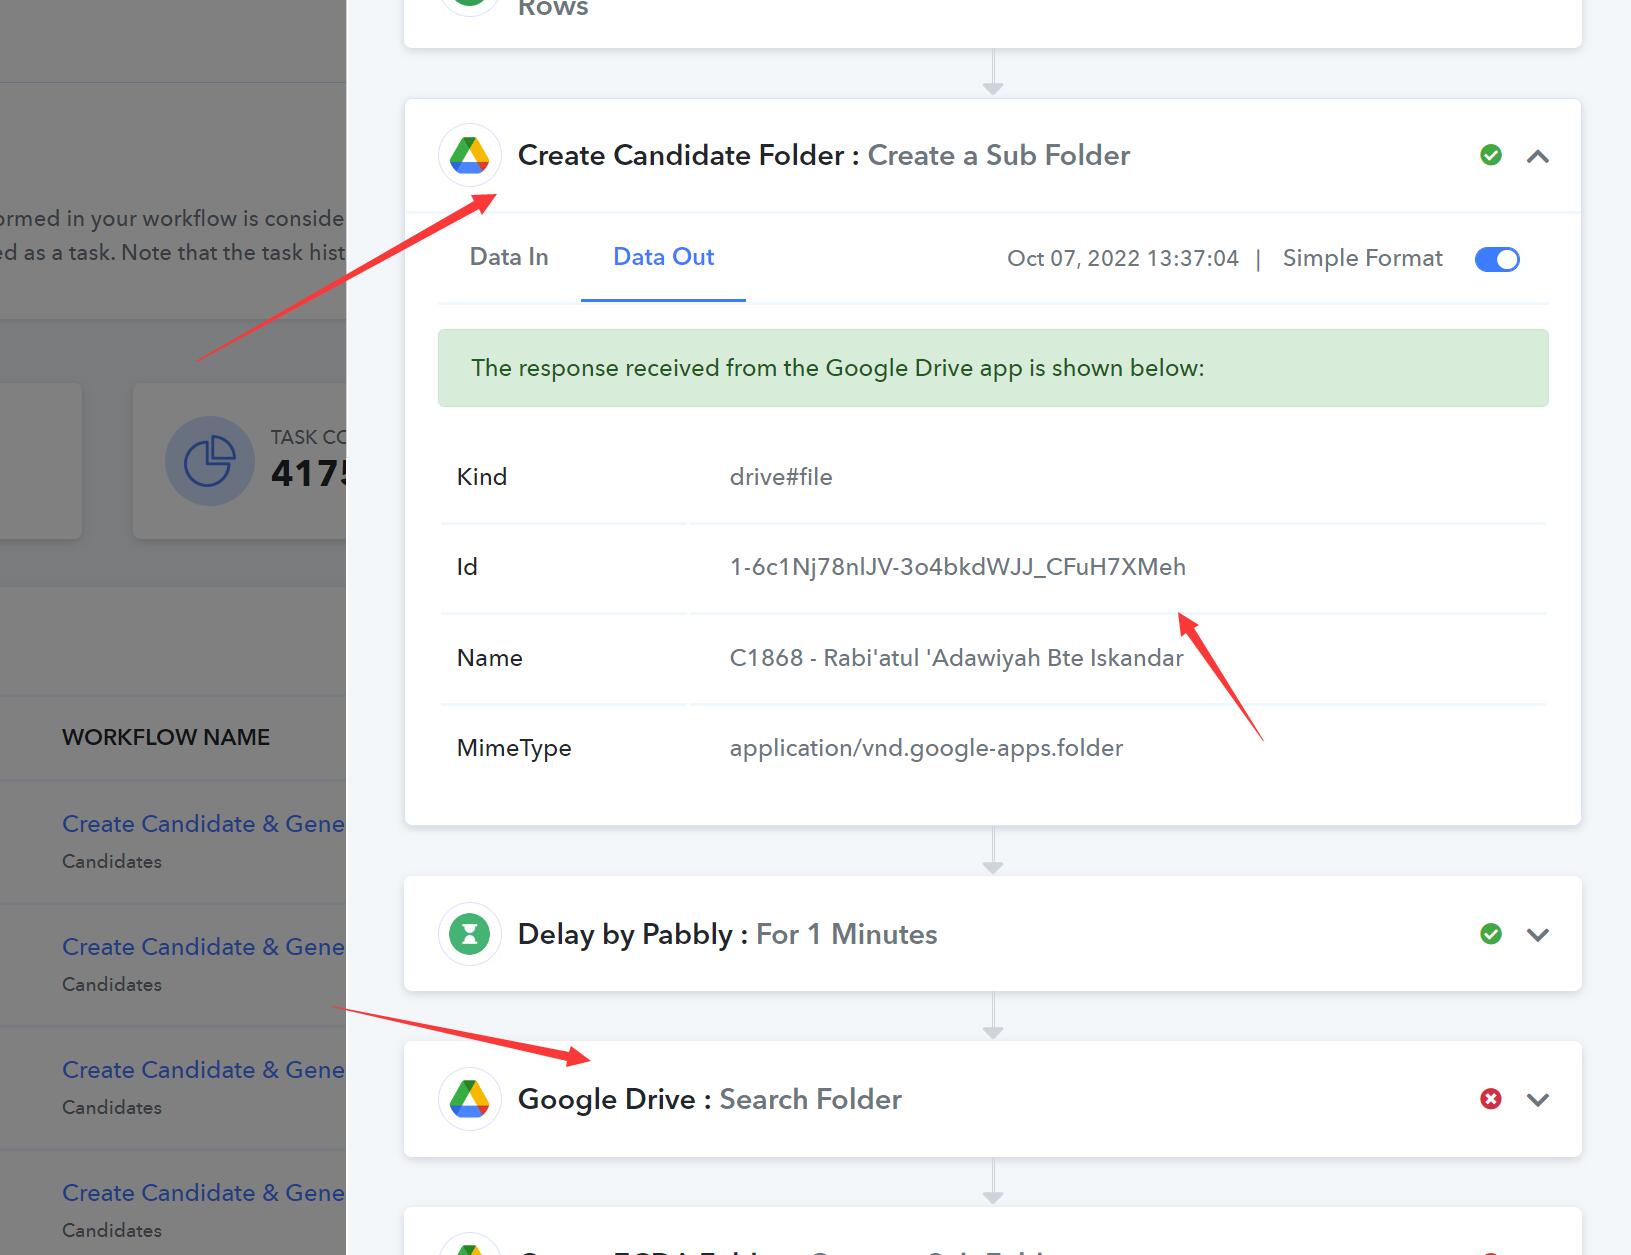Collapse the Create Candidate Folder step
This screenshot has height=1255, width=1631.
(1538, 156)
